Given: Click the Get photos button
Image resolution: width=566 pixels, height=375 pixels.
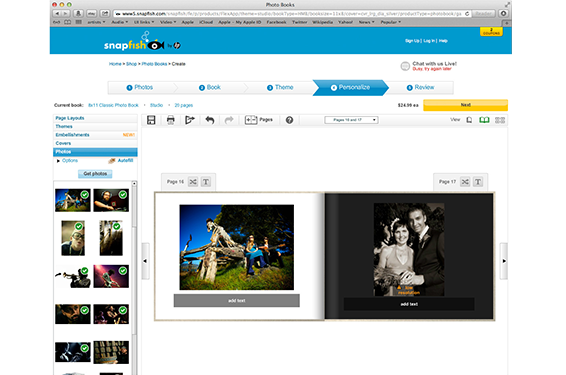Looking at the screenshot, I should (x=95, y=174).
